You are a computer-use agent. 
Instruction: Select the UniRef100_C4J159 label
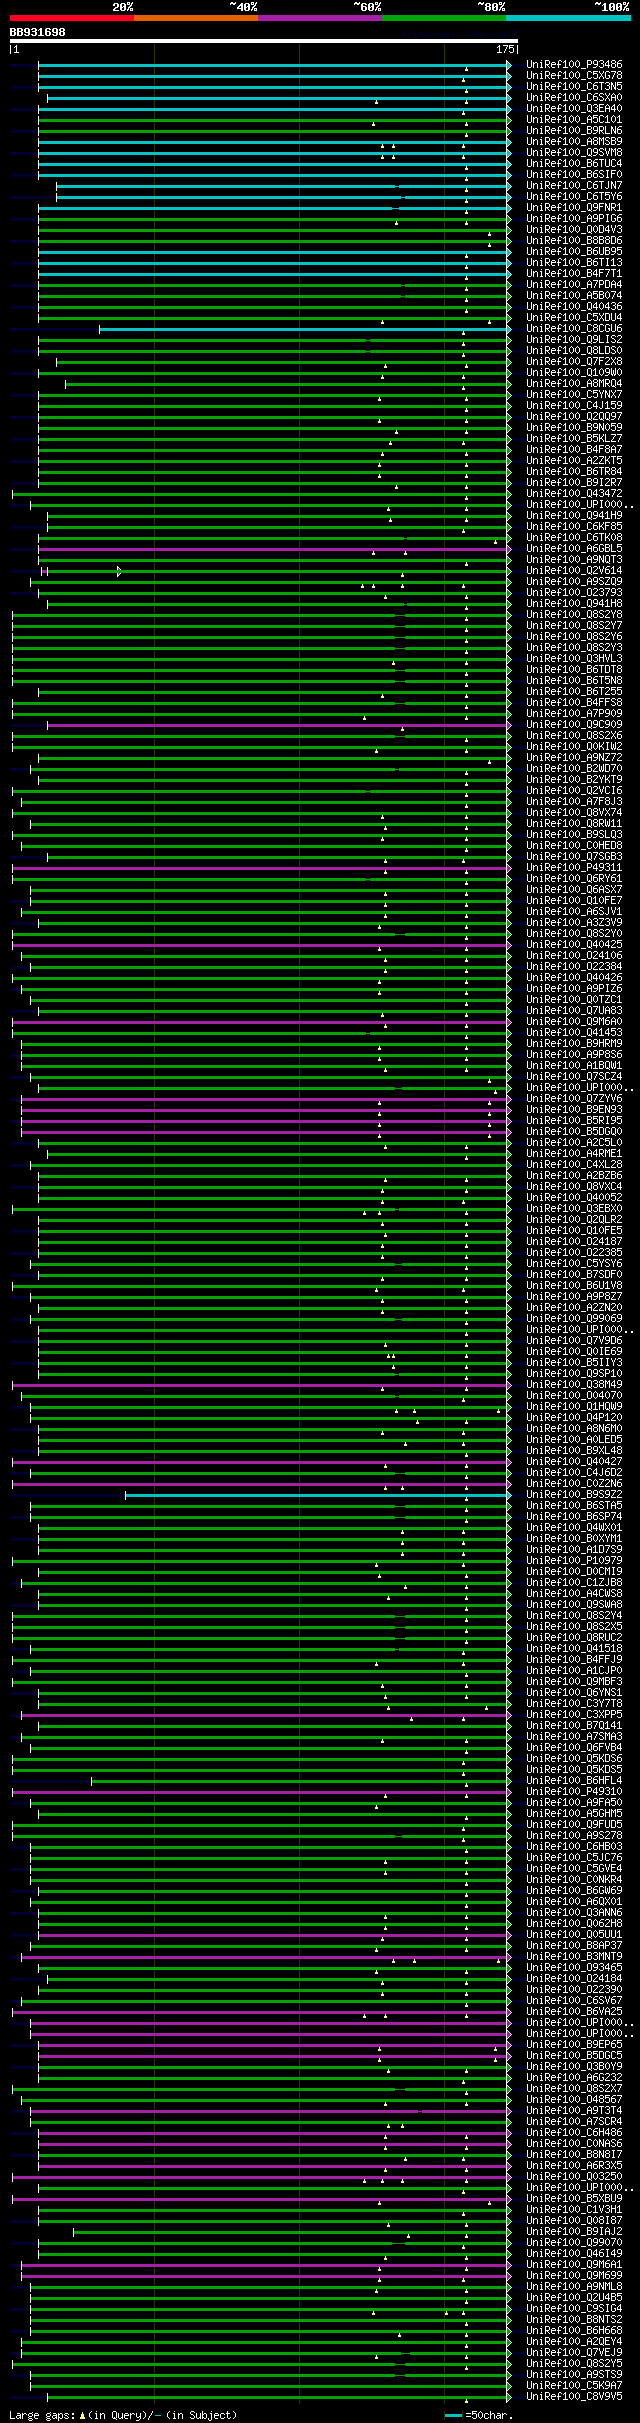pos(574,406)
